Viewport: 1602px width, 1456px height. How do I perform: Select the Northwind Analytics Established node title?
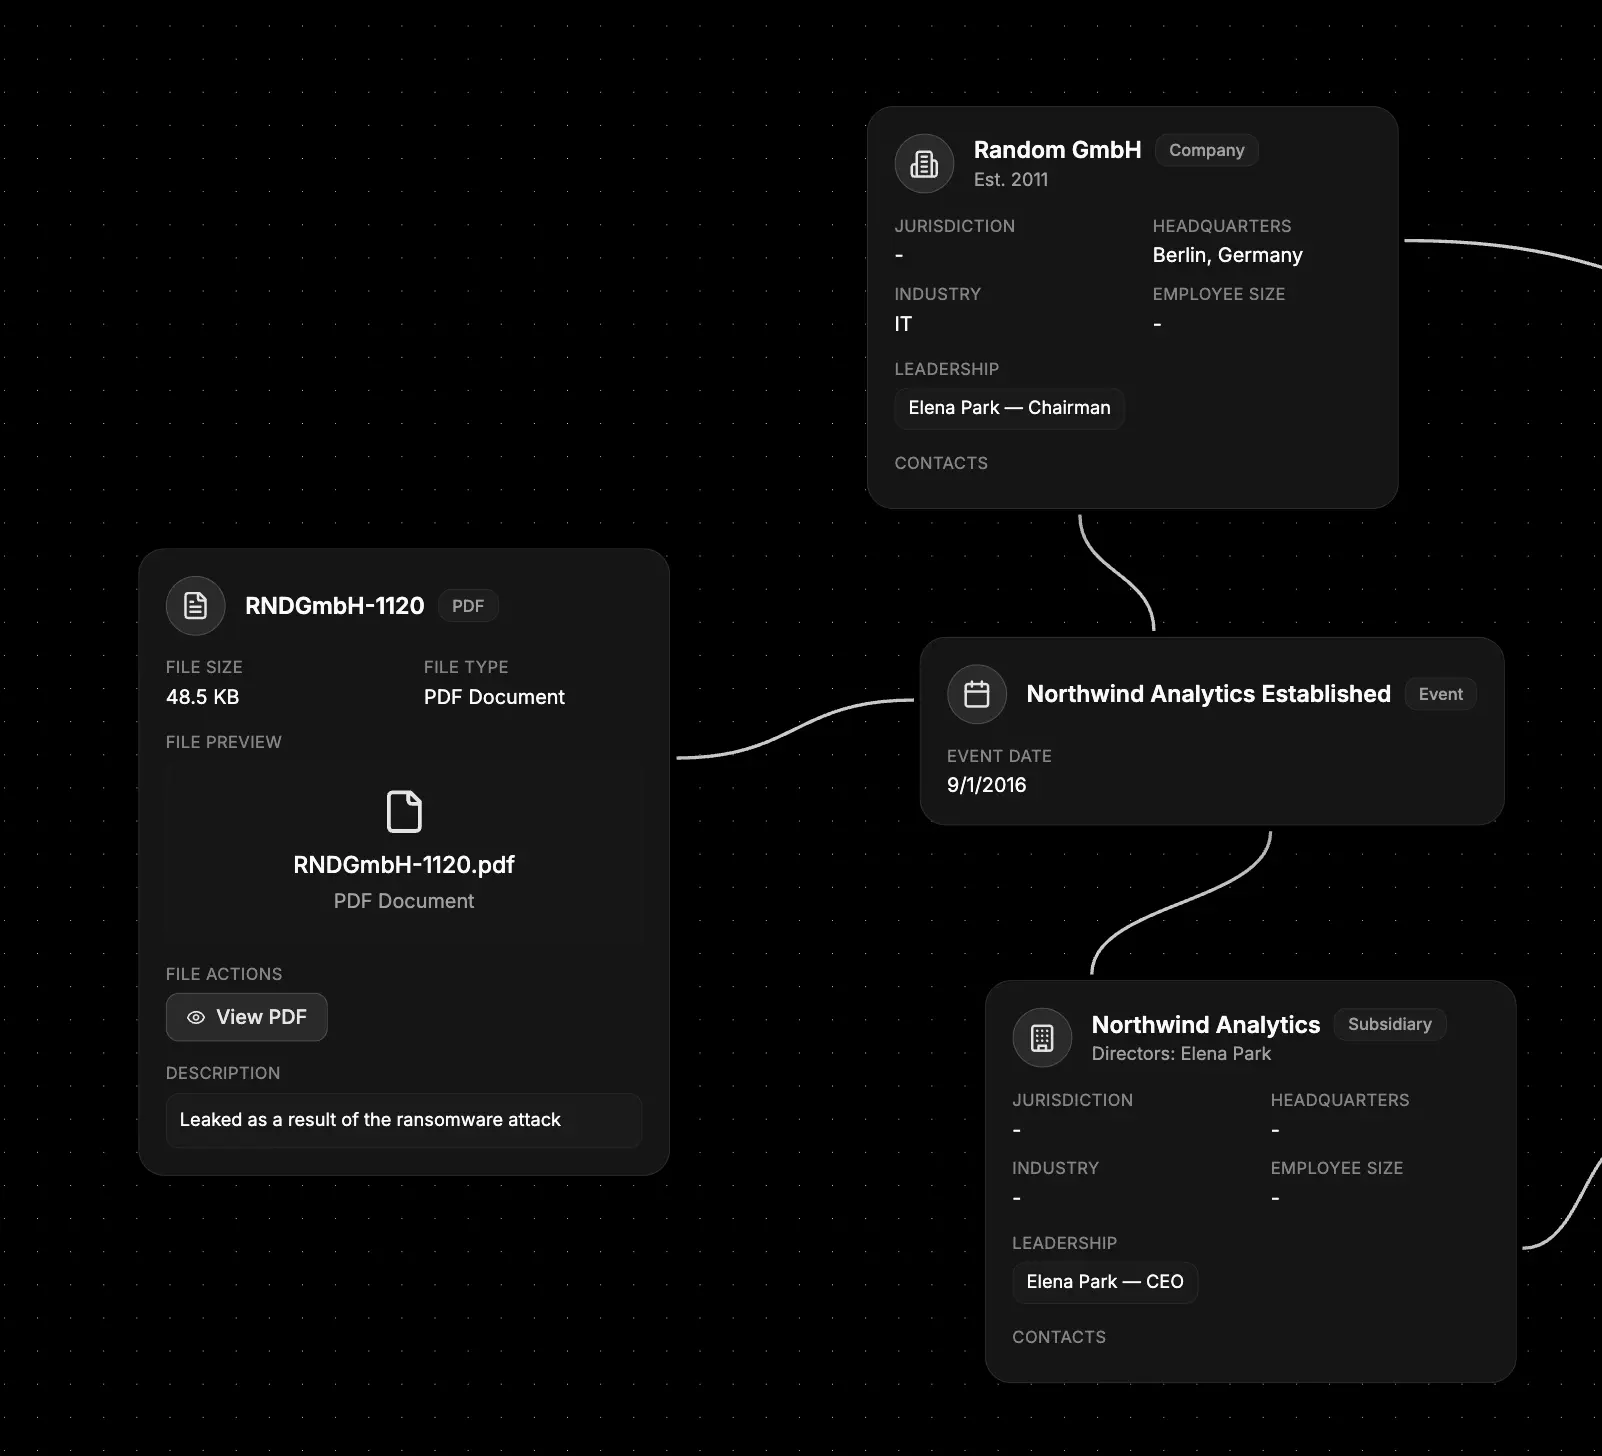(1207, 693)
